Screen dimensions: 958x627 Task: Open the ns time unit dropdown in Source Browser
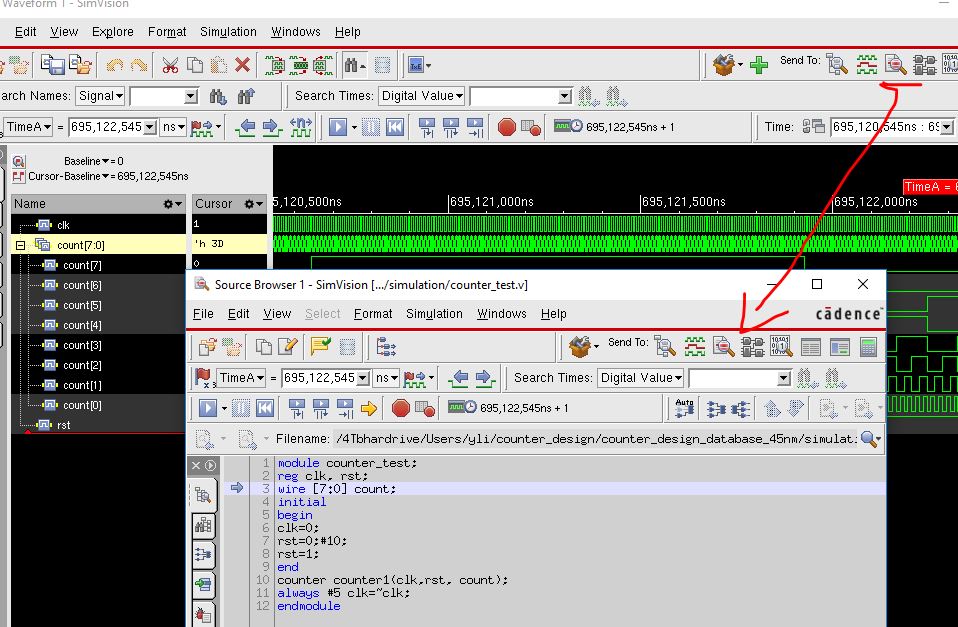tap(386, 378)
